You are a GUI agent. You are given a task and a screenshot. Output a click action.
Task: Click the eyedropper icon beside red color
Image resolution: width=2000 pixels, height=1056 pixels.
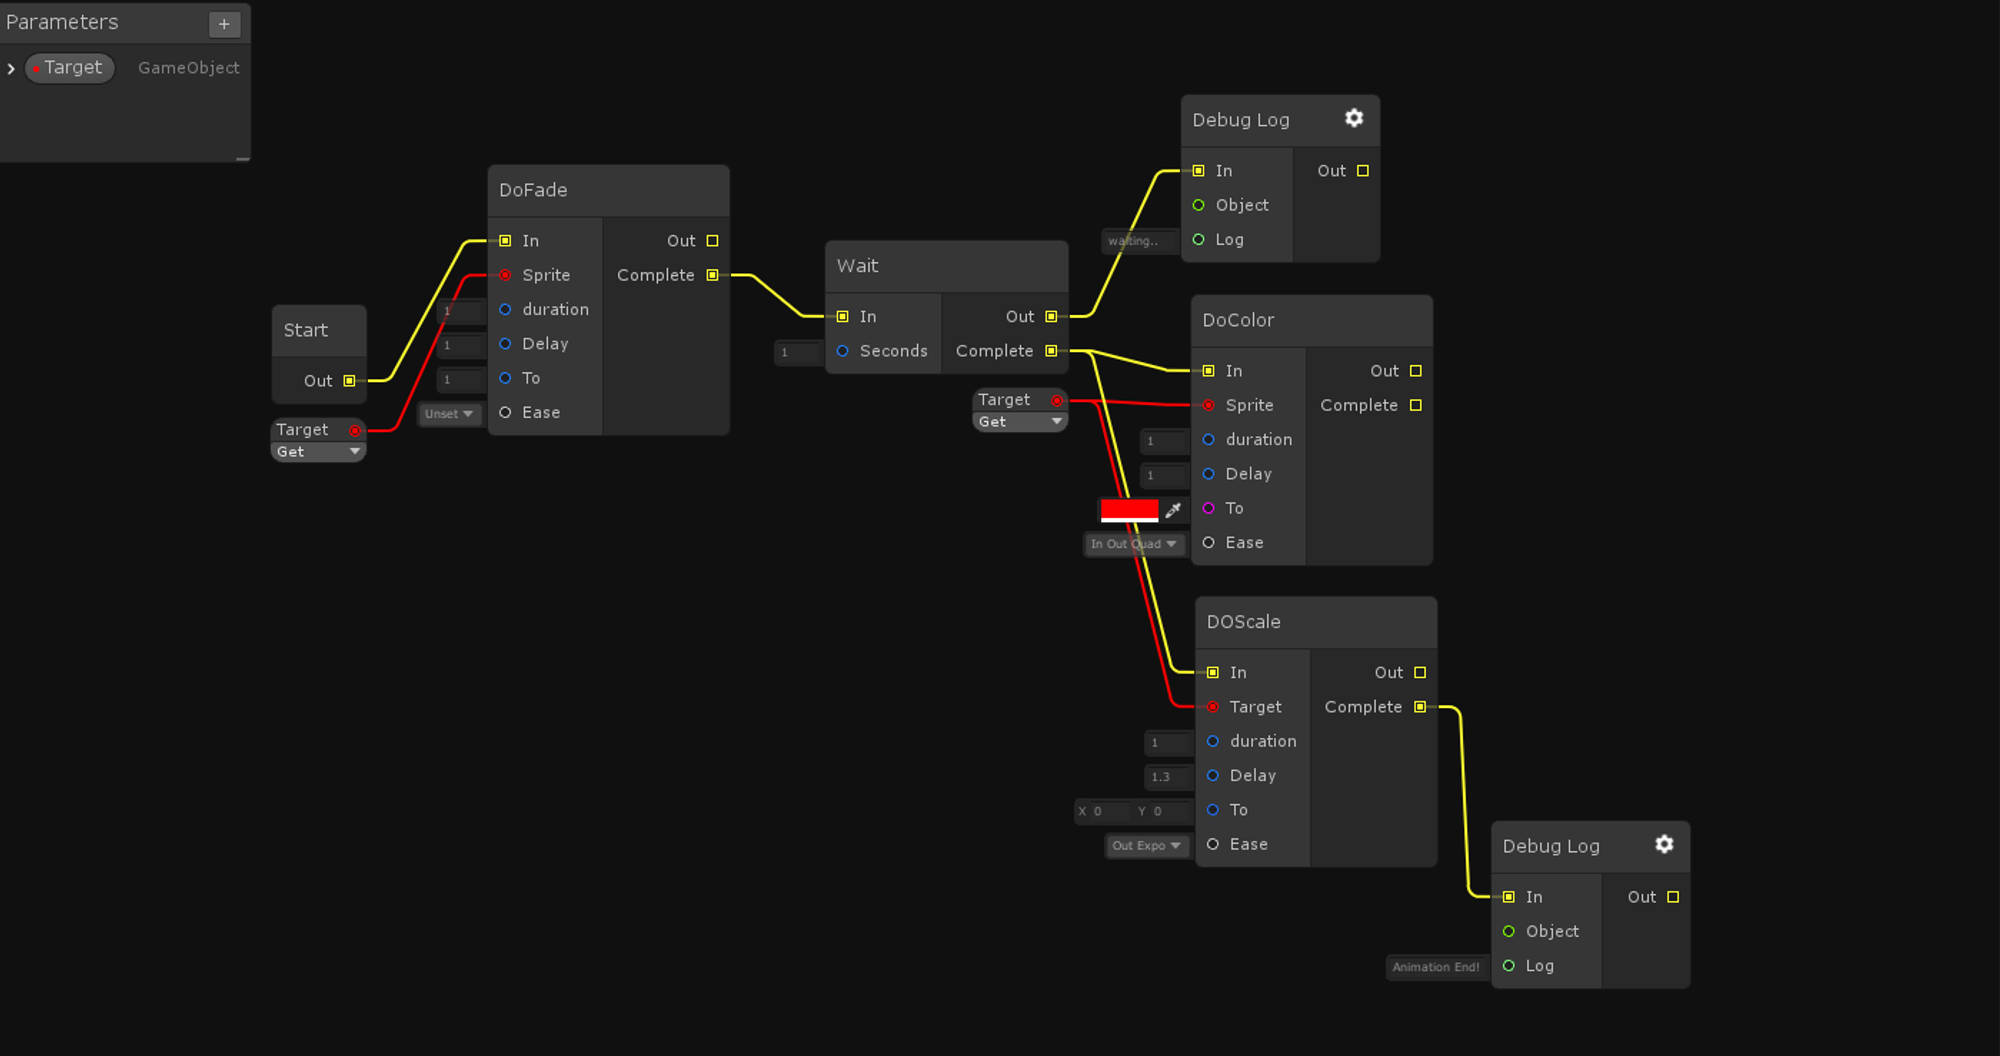click(x=1174, y=510)
